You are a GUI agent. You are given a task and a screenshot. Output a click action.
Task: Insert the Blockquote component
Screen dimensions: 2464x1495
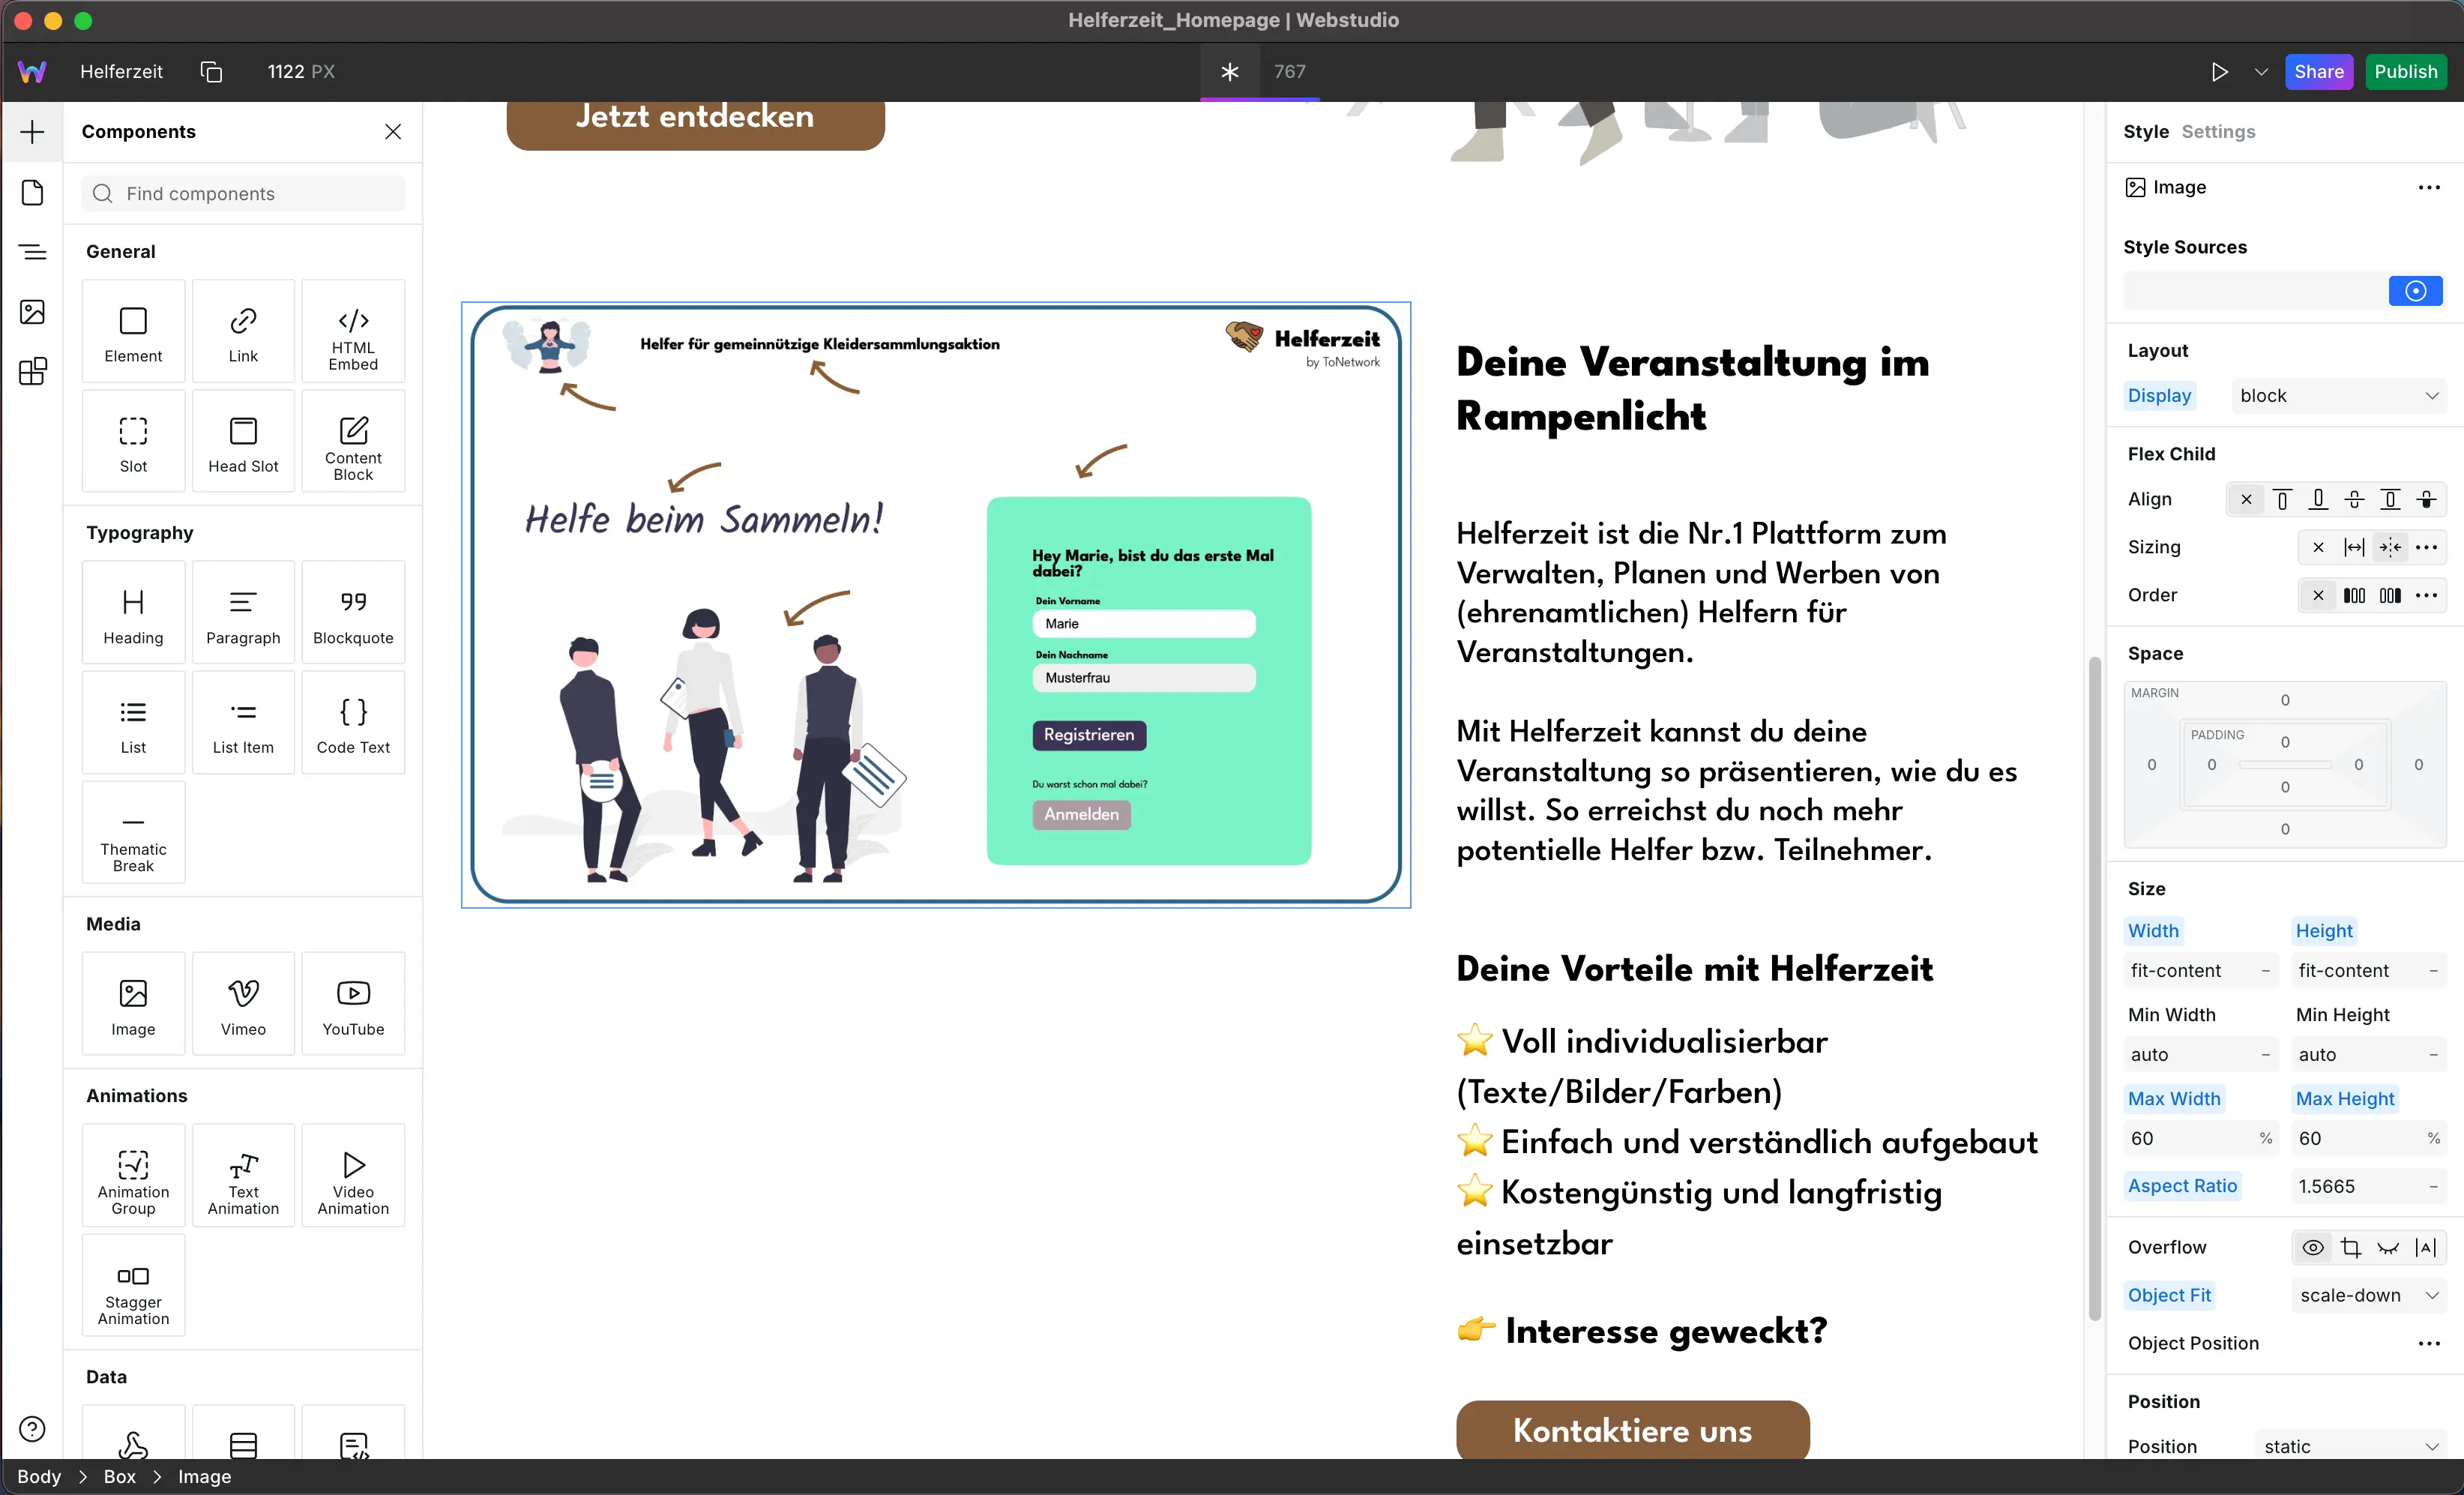(x=353, y=613)
